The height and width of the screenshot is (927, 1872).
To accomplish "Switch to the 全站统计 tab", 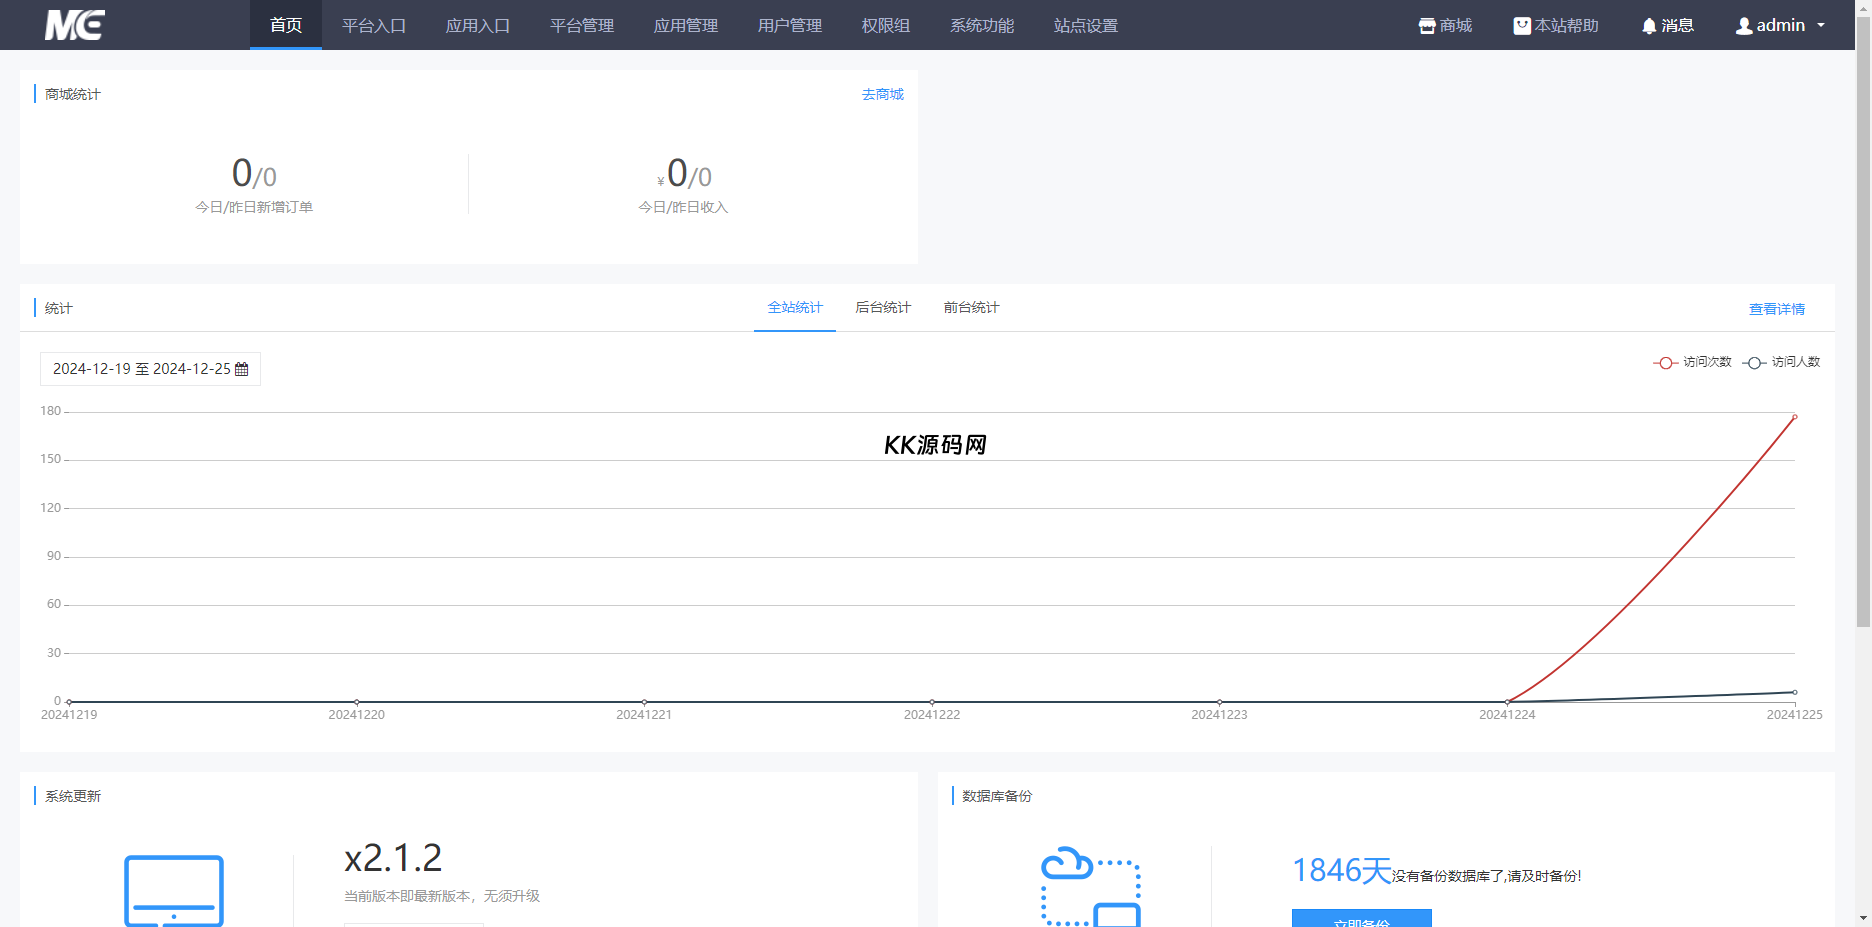I will [795, 308].
